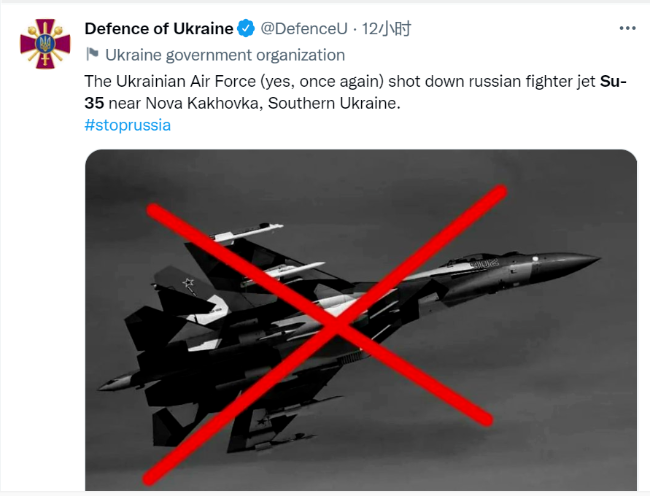Click the first line of tweet text
650x496 pixels.
tap(355, 82)
